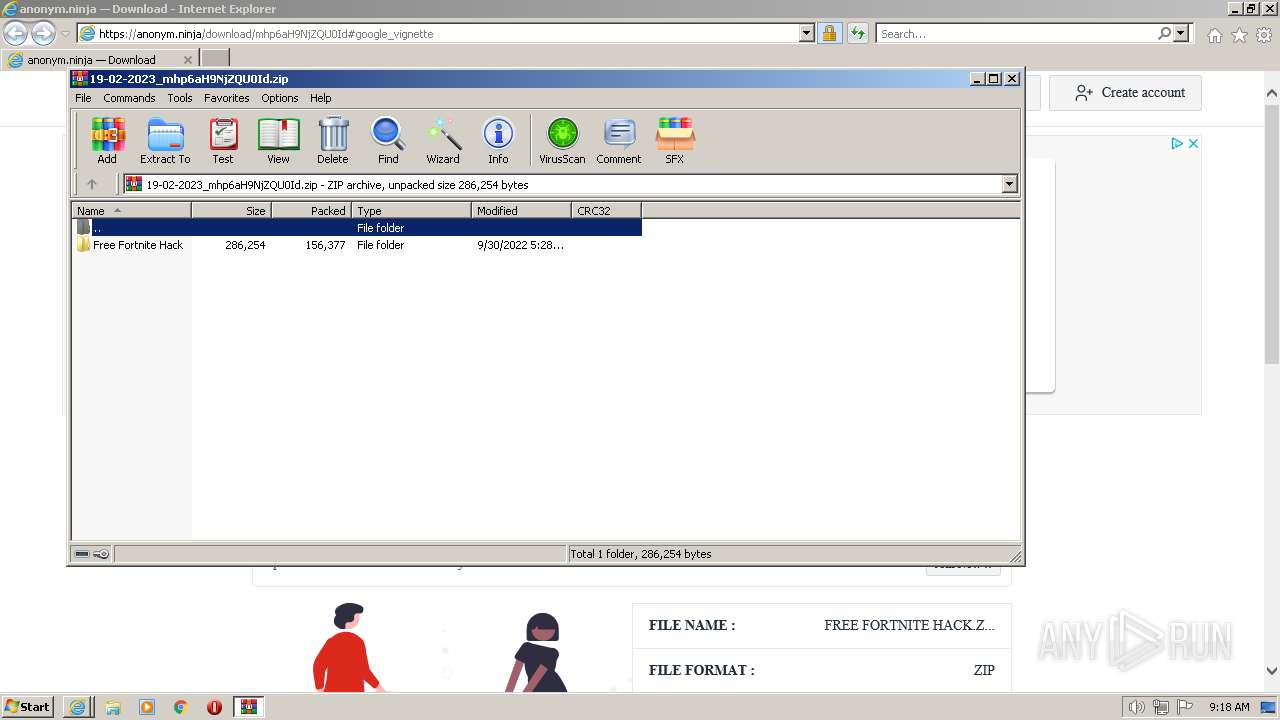Open Chrome from the taskbar
Image resolution: width=1280 pixels, height=720 pixels.
click(181, 707)
